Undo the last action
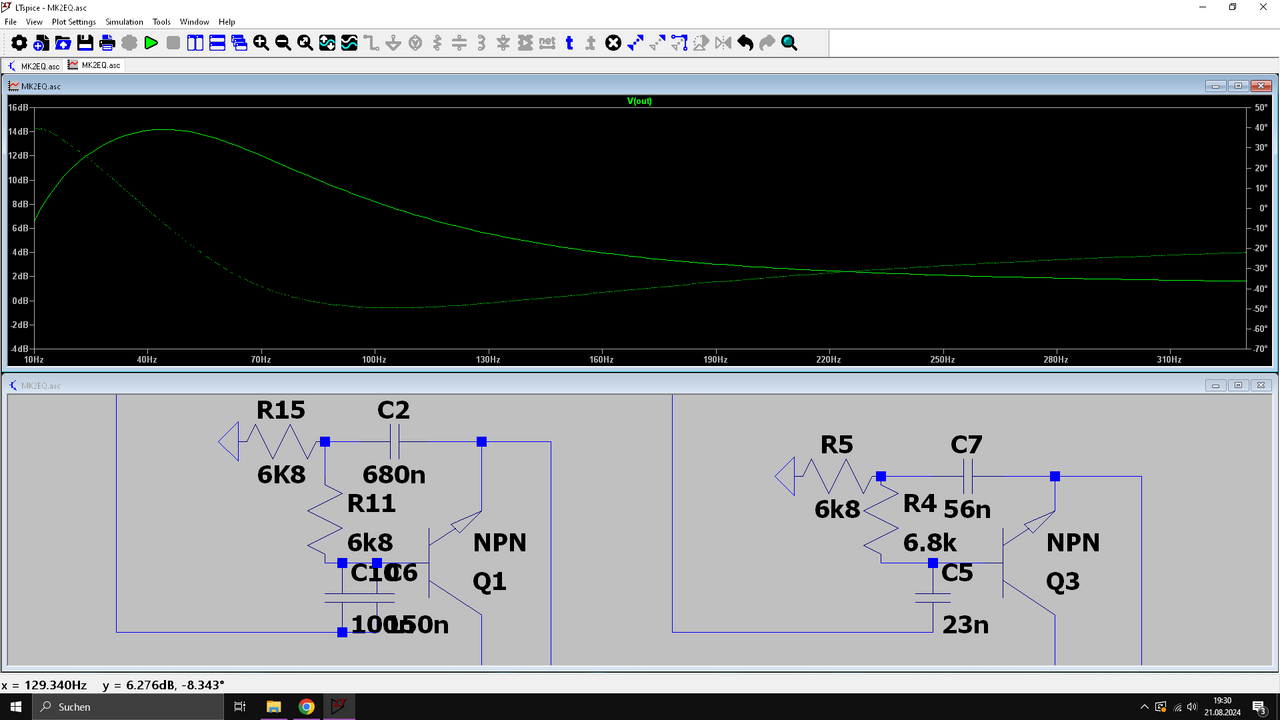The image size is (1280, 720). (x=745, y=43)
